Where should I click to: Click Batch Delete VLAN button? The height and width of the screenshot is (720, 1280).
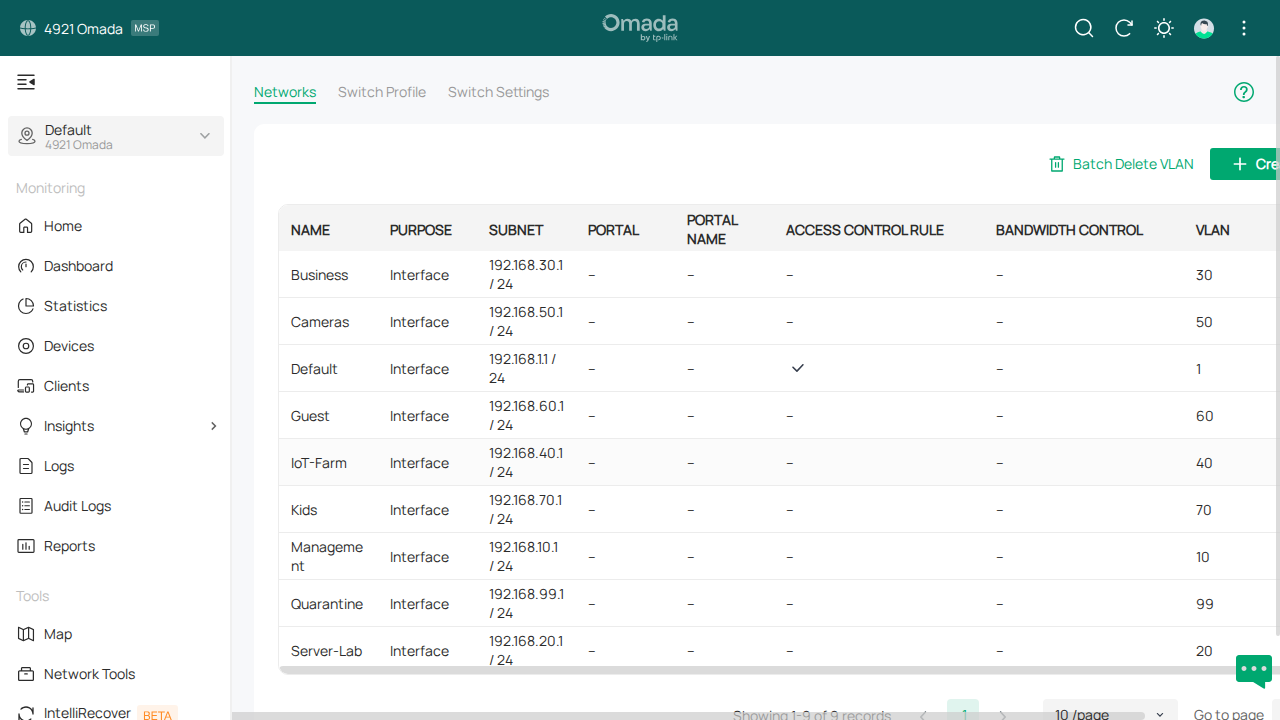pyautogui.click(x=1121, y=164)
